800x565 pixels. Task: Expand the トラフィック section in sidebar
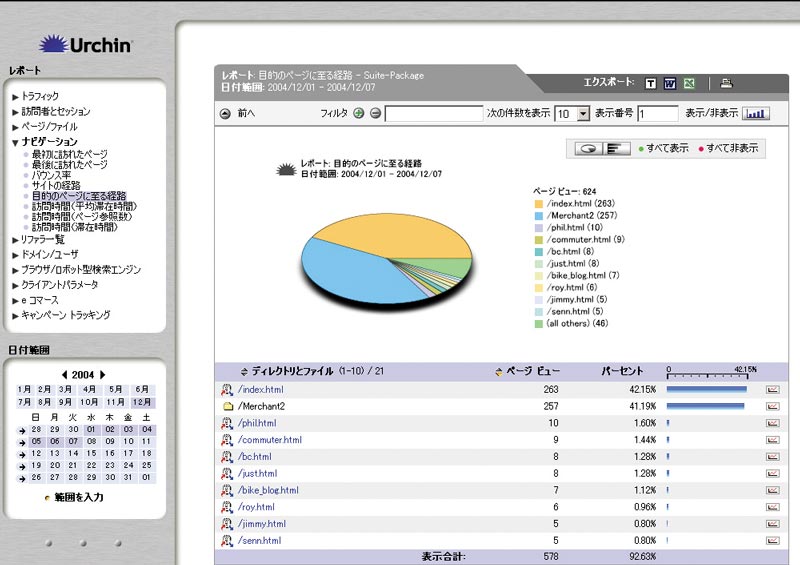pyautogui.click(x=39, y=96)
